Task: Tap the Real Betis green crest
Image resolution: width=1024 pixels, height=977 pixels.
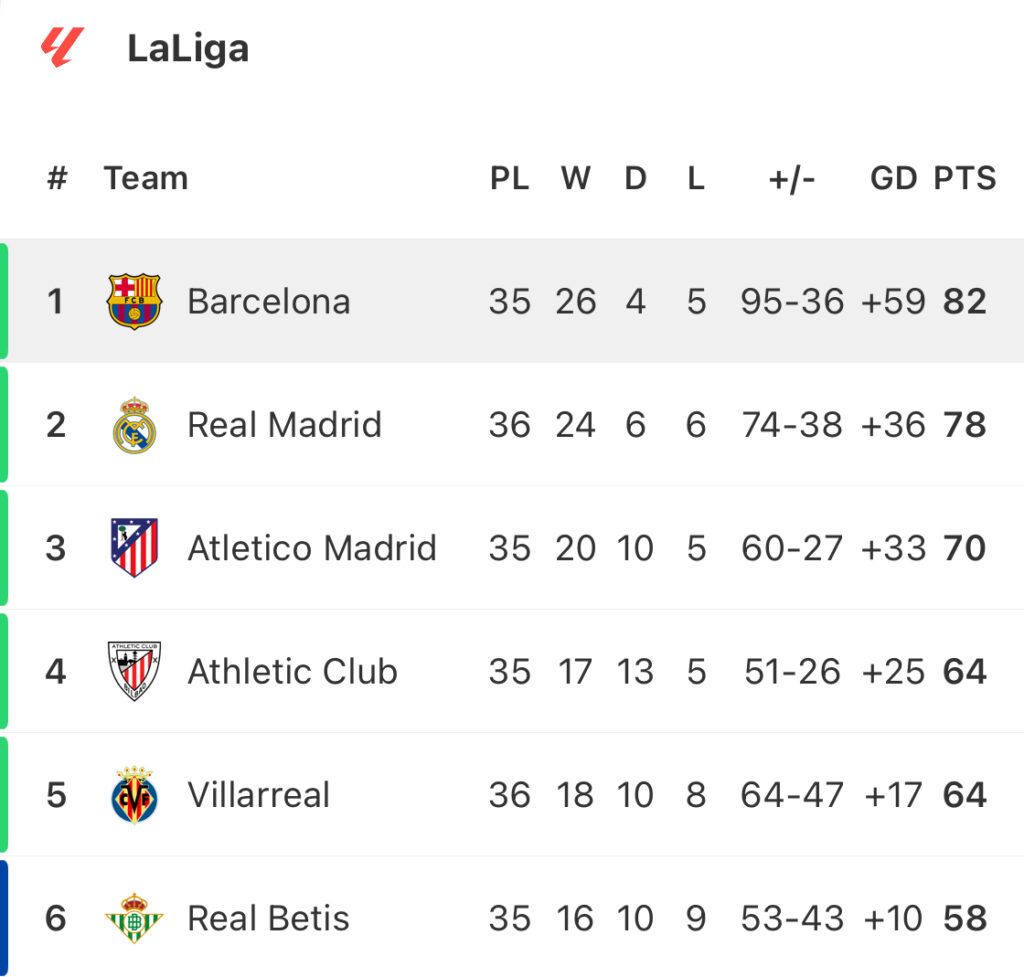Action: point(134,918)
